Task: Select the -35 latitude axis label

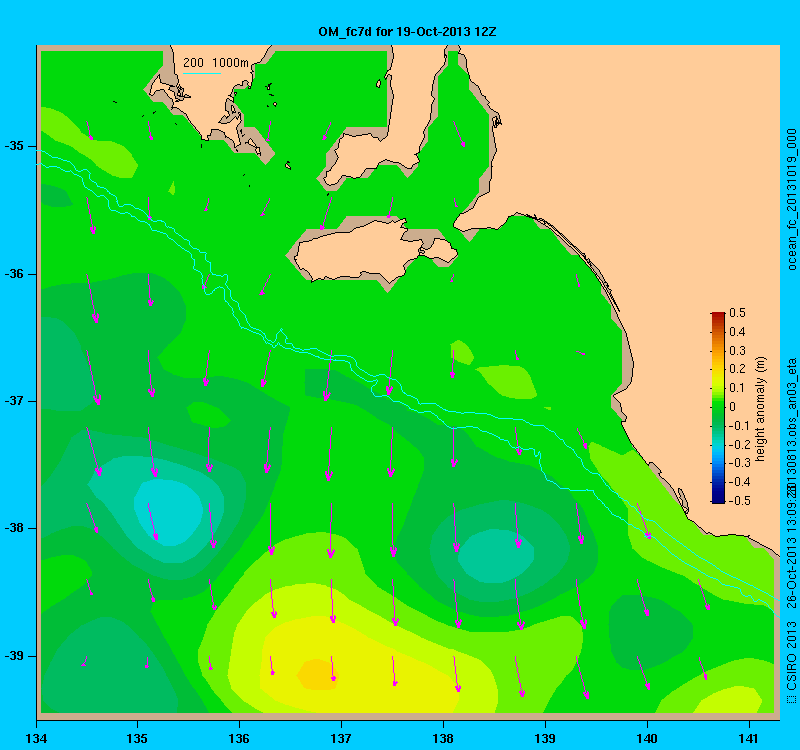Action: click(14, 146)
